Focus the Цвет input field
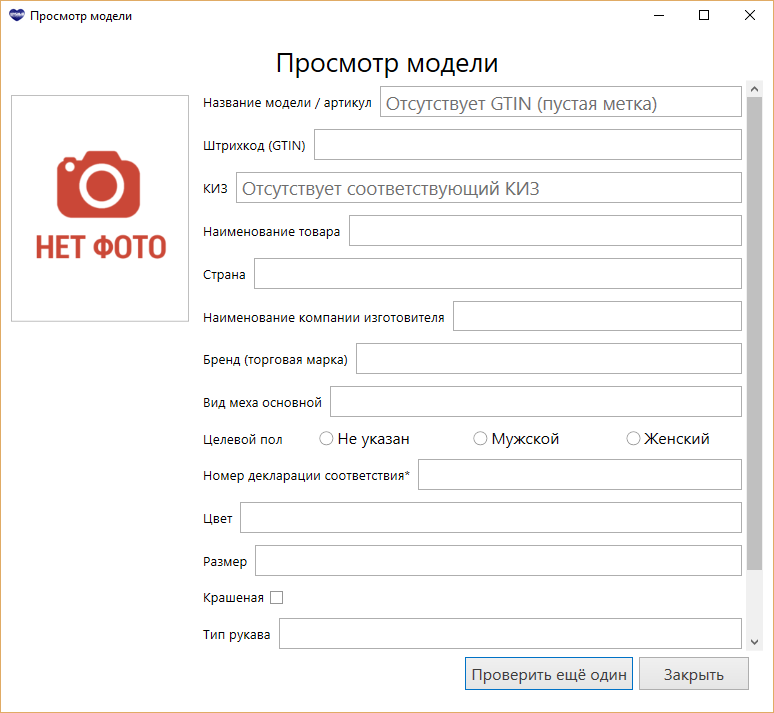This screenshot has width=774, height=713. click(491, 517)
